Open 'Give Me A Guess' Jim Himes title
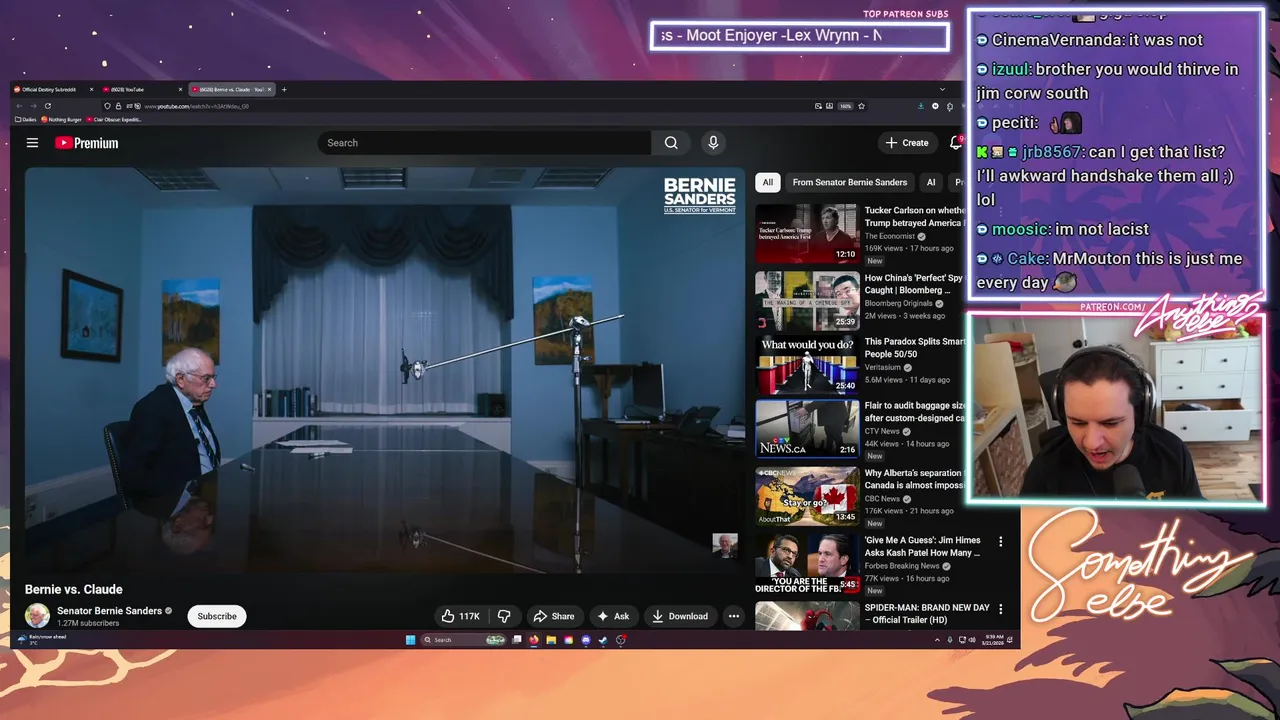1280x720 pixels. tap(922, 546)
